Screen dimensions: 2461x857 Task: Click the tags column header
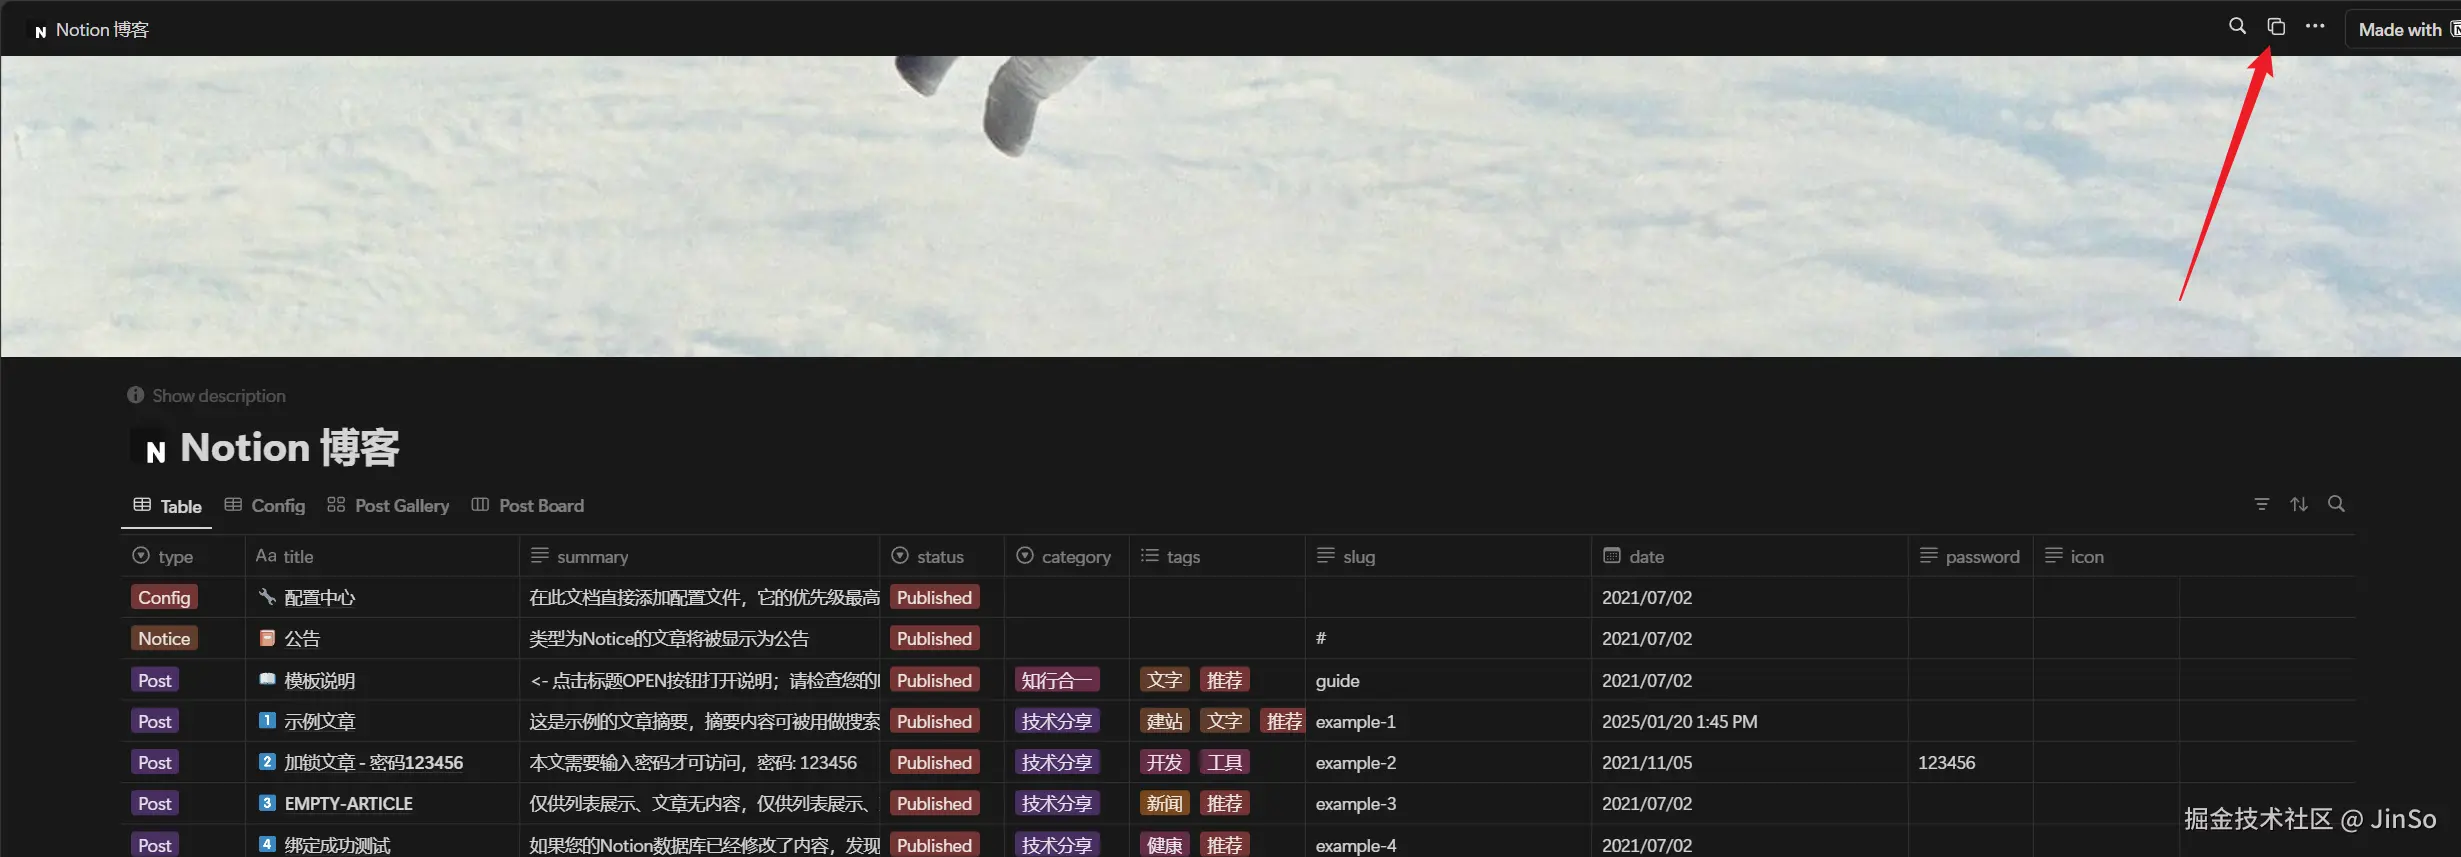tap(1217, 556)
